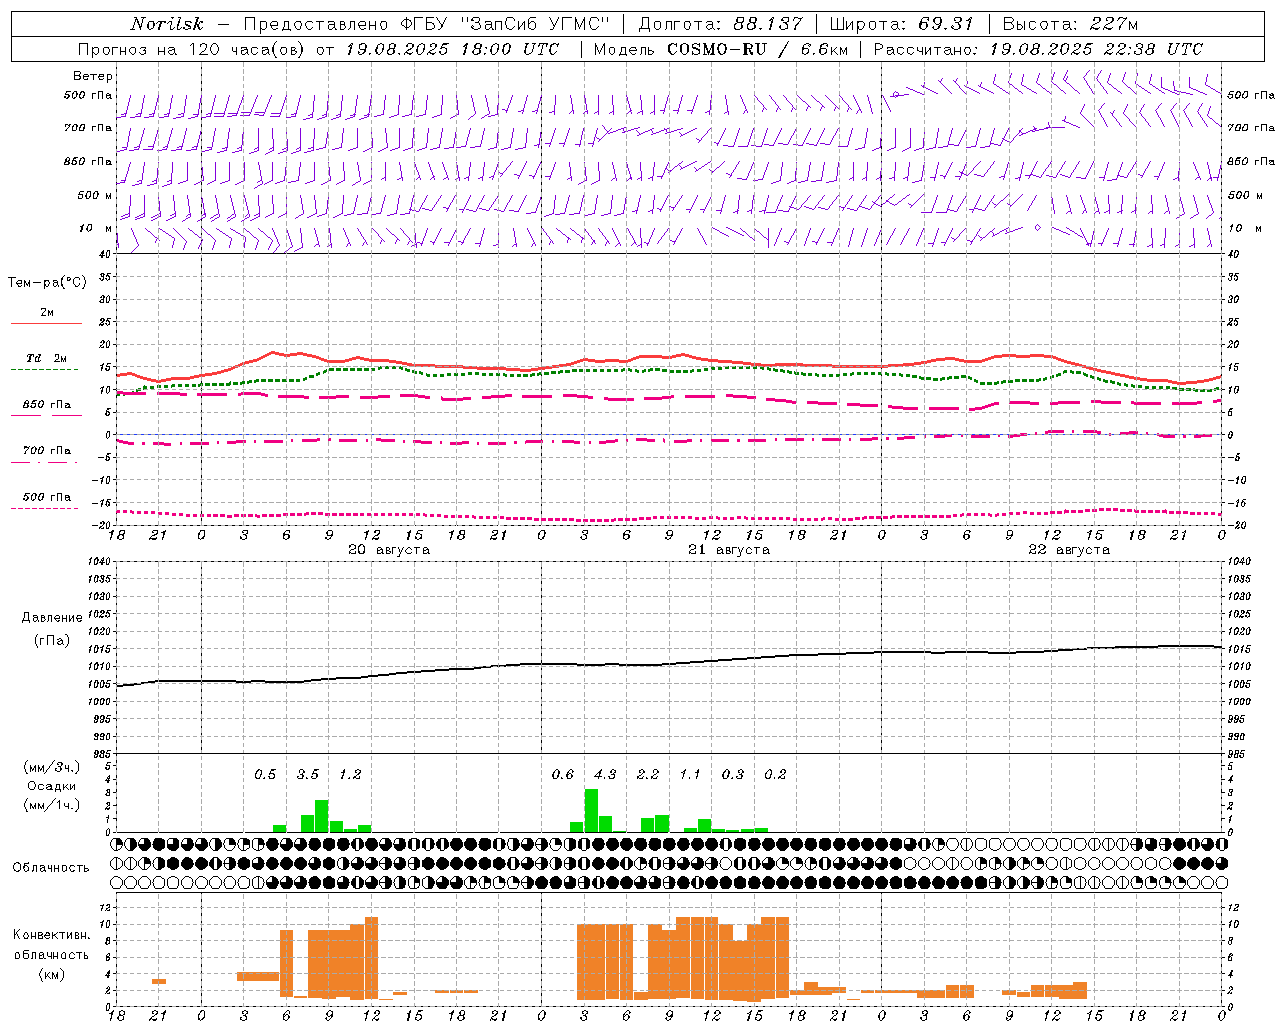1280x1024 pixels.
Task: Click the 'Осадки' precipitation label
Action: point(52,786)
